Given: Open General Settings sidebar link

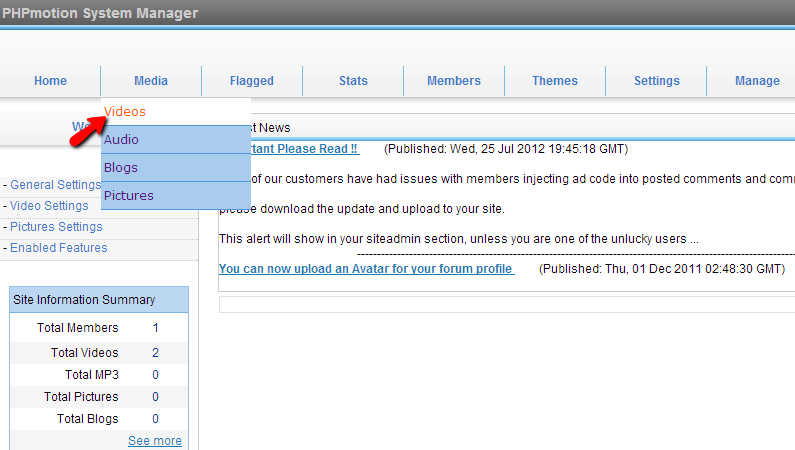Looking at the screenshot, I should click(x=56, y=185).
